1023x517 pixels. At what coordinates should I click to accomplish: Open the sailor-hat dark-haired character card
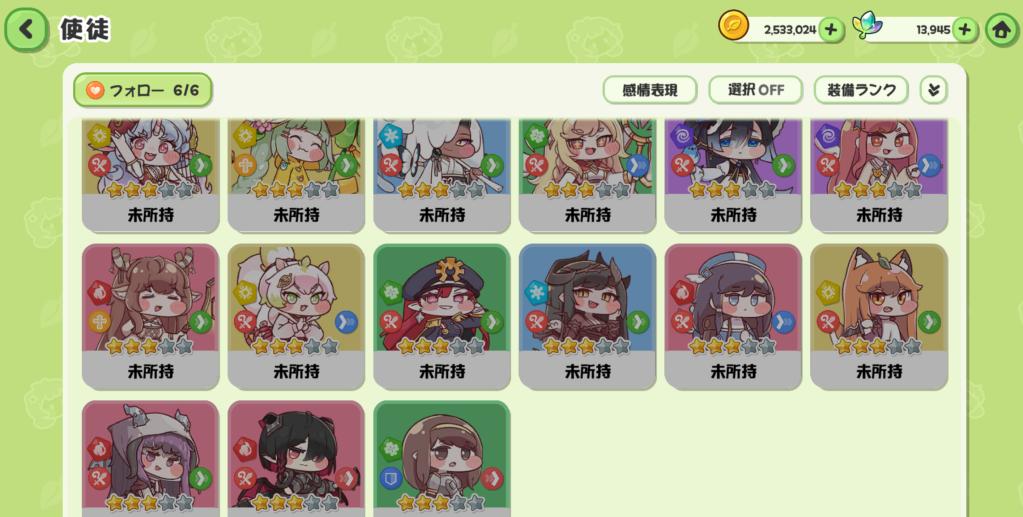point(733,317)
